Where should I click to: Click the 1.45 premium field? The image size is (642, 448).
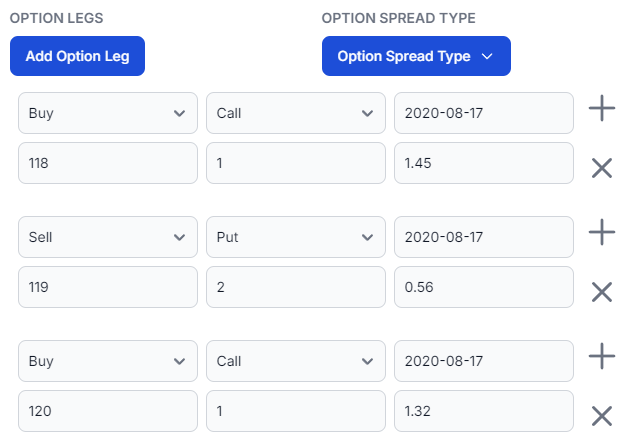(x=484, y=163)
